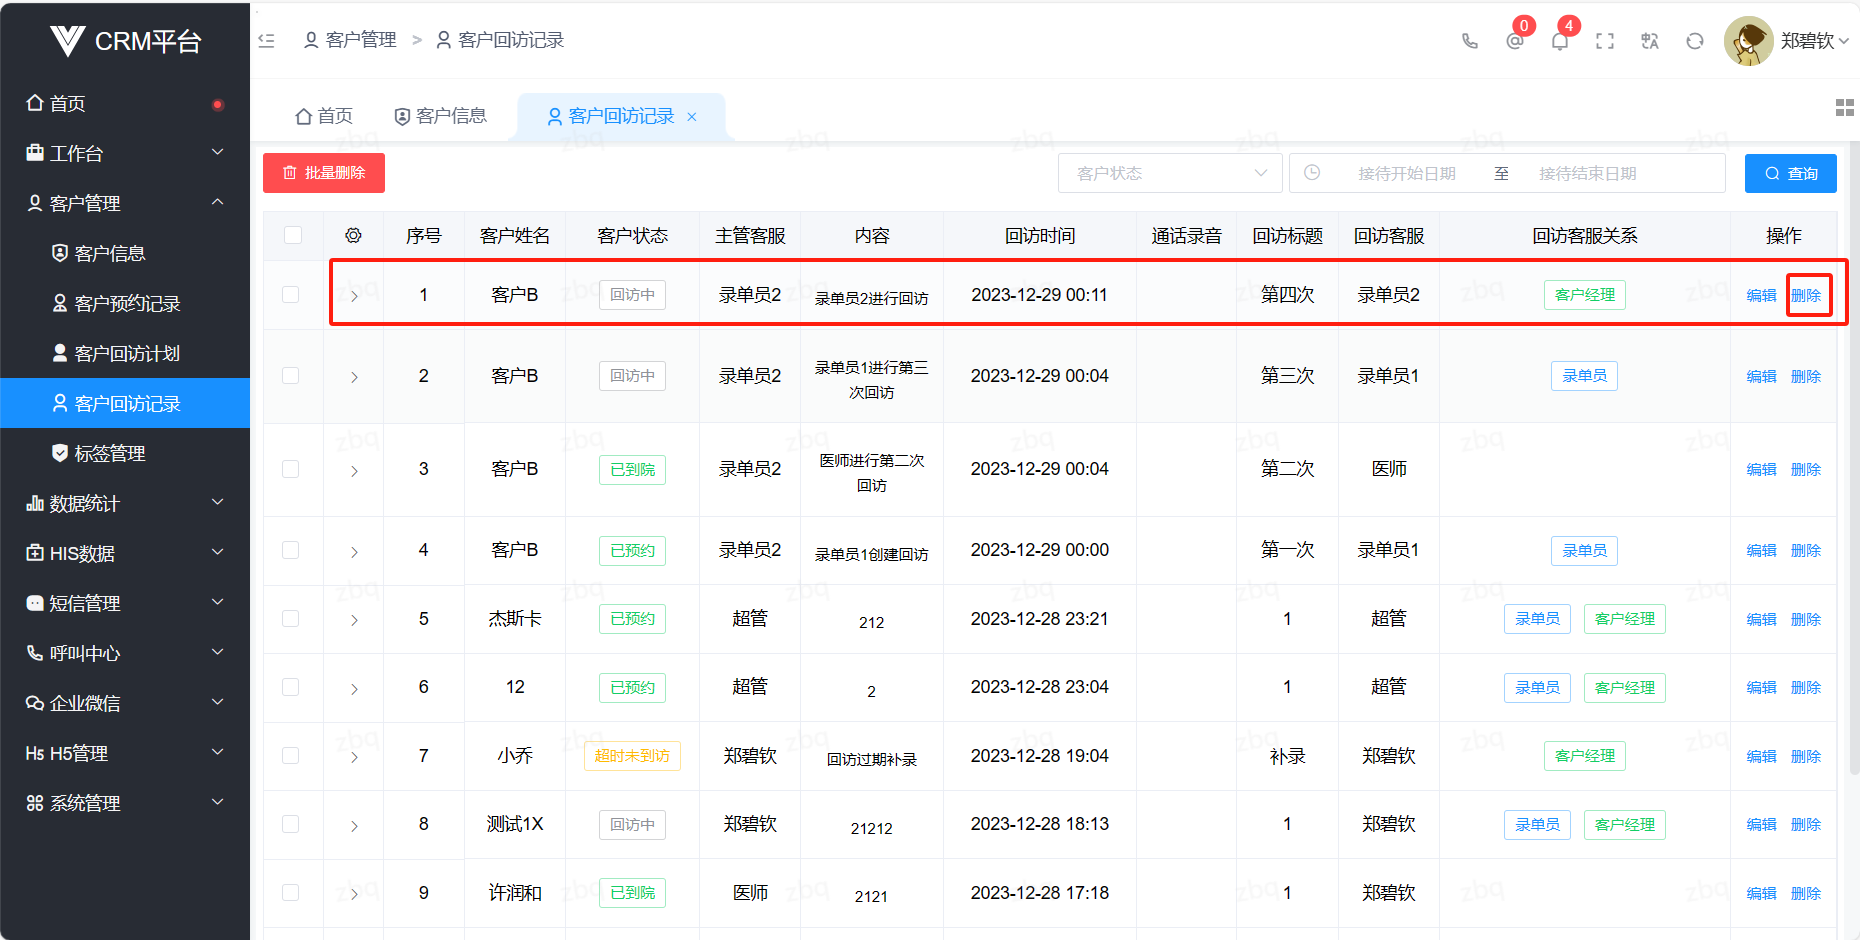Select checkbox for row 5 杰斯卡
This screenshot has width=1860, height=940.
pyautogui.click(x=291, y=619)
